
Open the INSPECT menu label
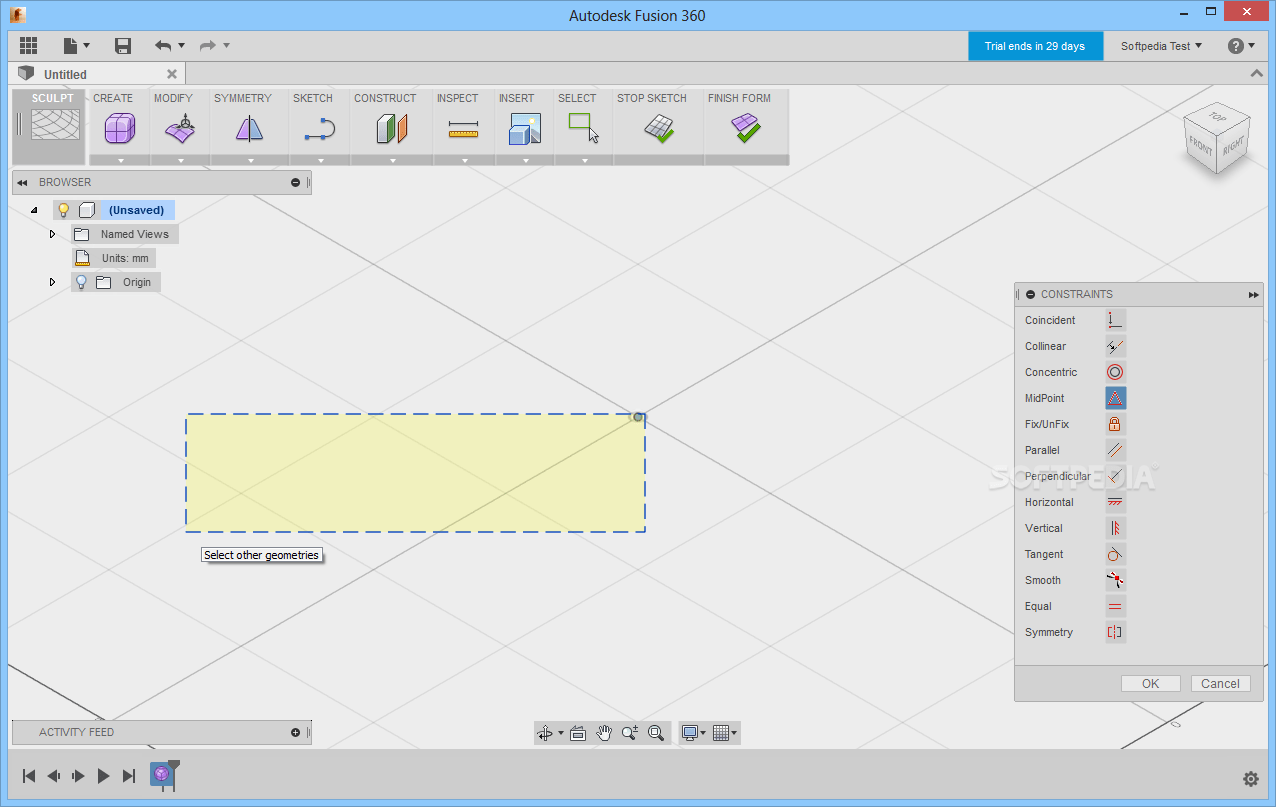click(x=457, y=98)
